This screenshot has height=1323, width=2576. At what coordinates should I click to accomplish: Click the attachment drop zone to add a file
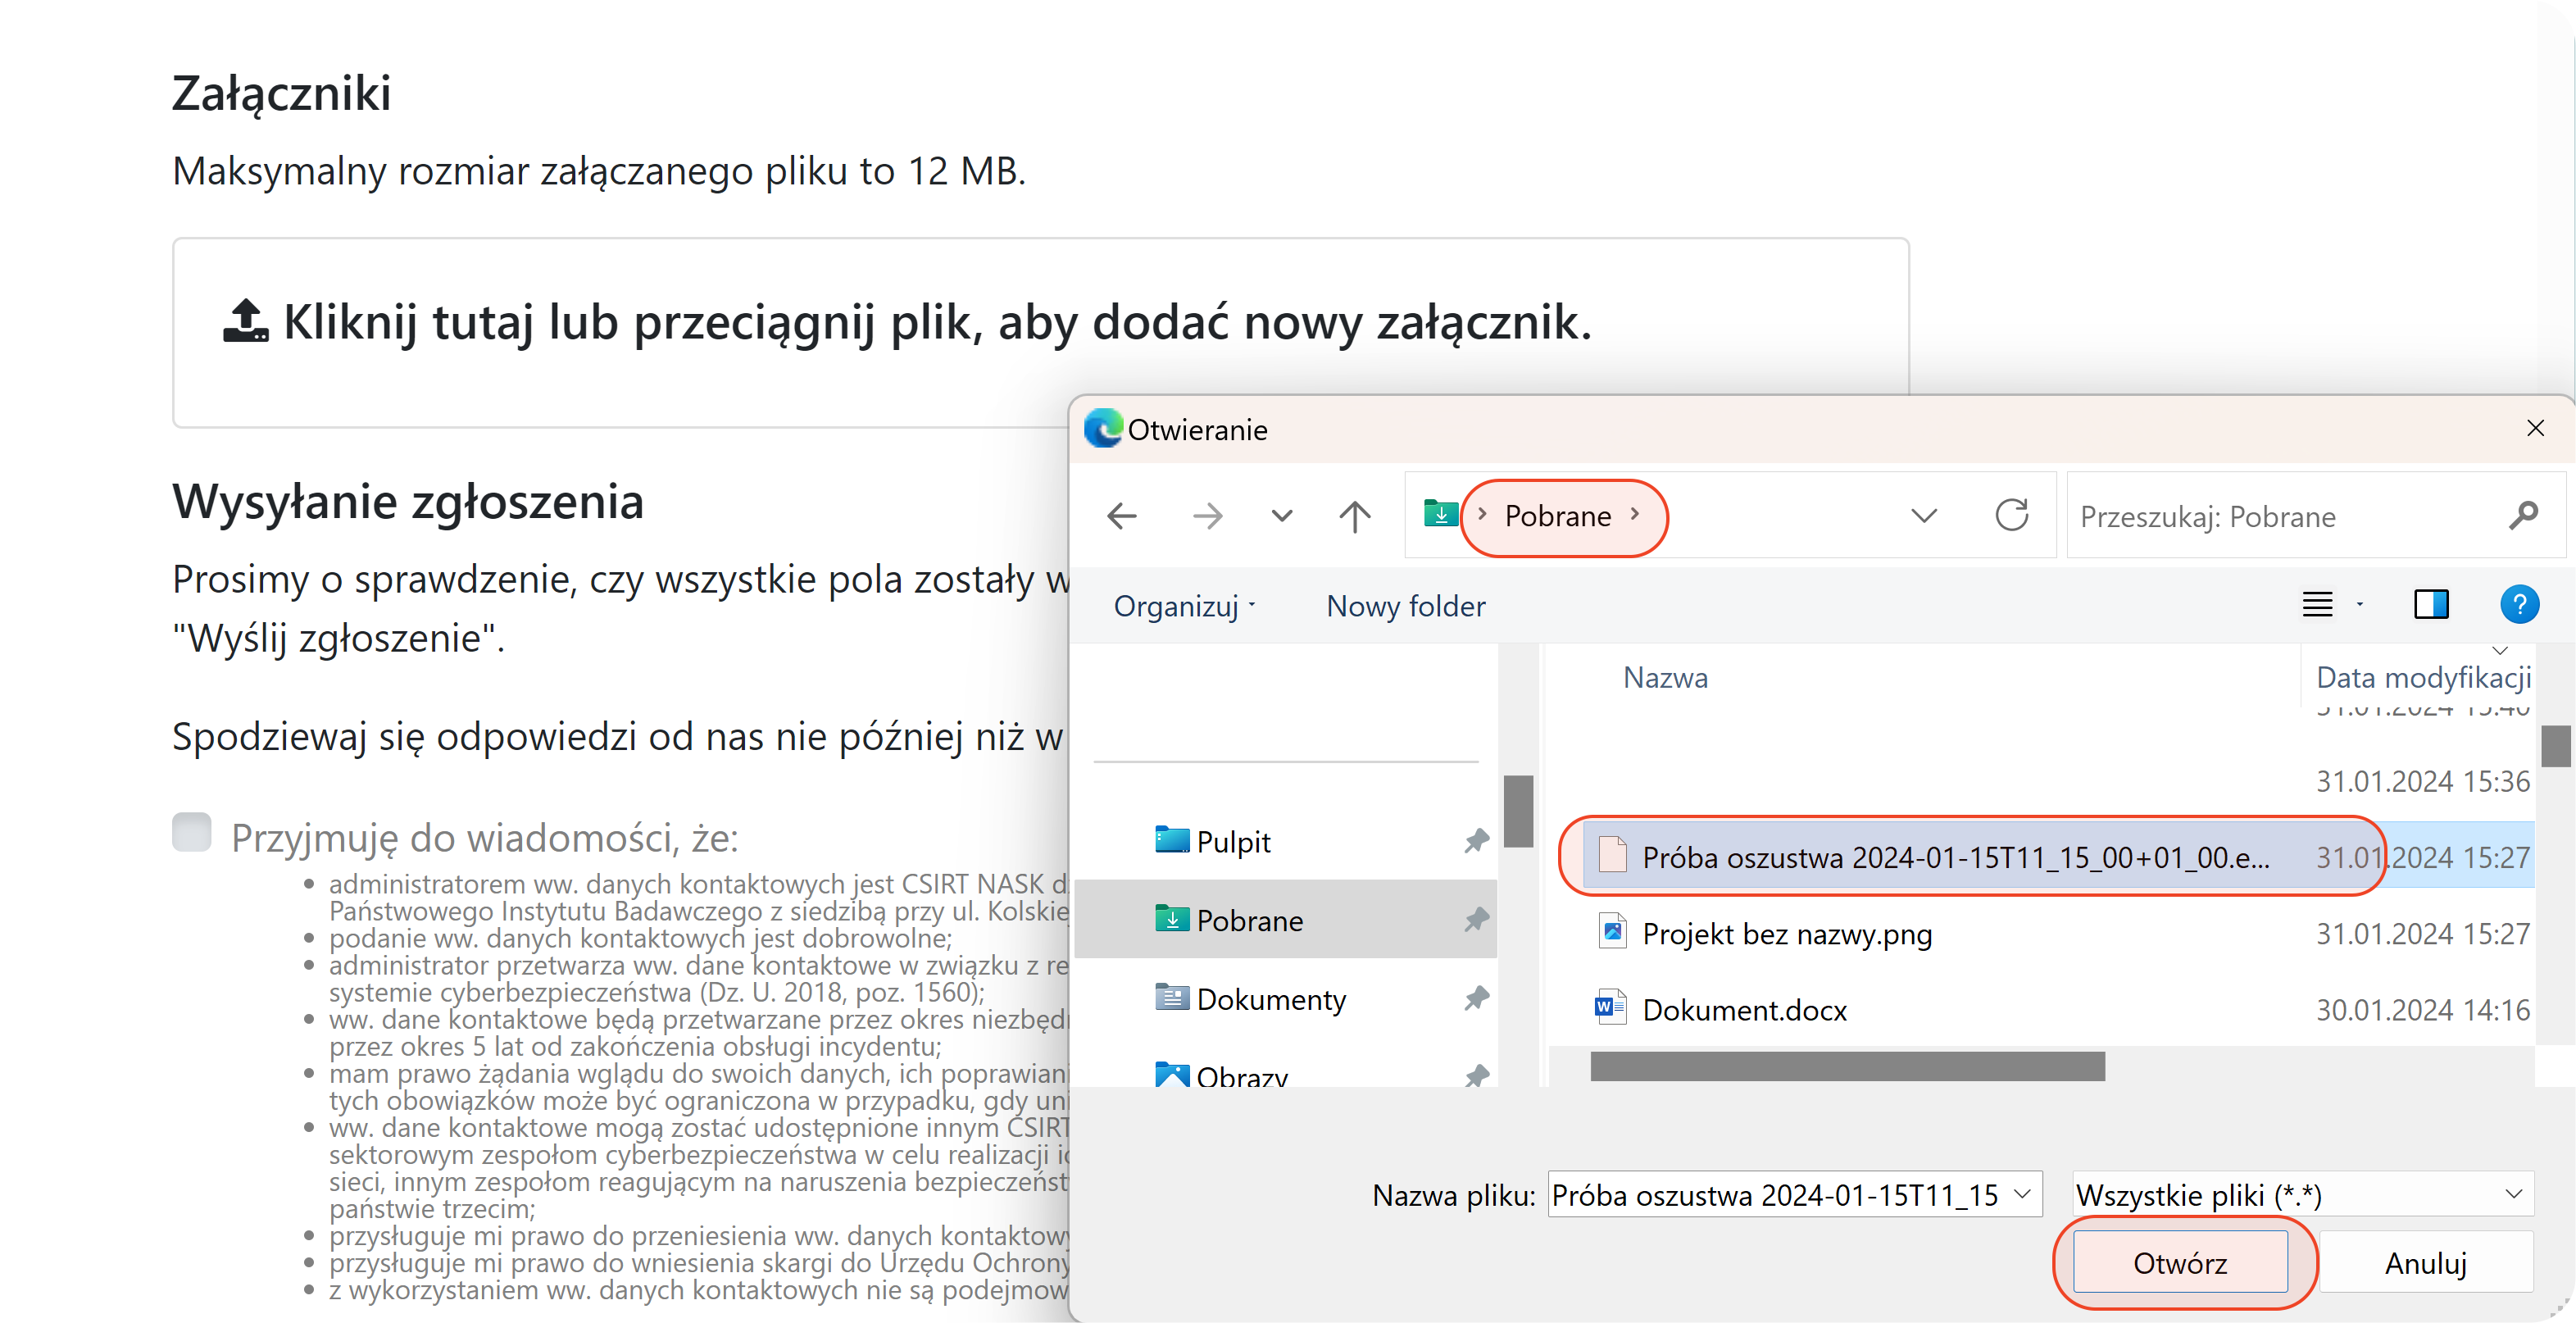pyautogui.click(x=1040, y=332)
